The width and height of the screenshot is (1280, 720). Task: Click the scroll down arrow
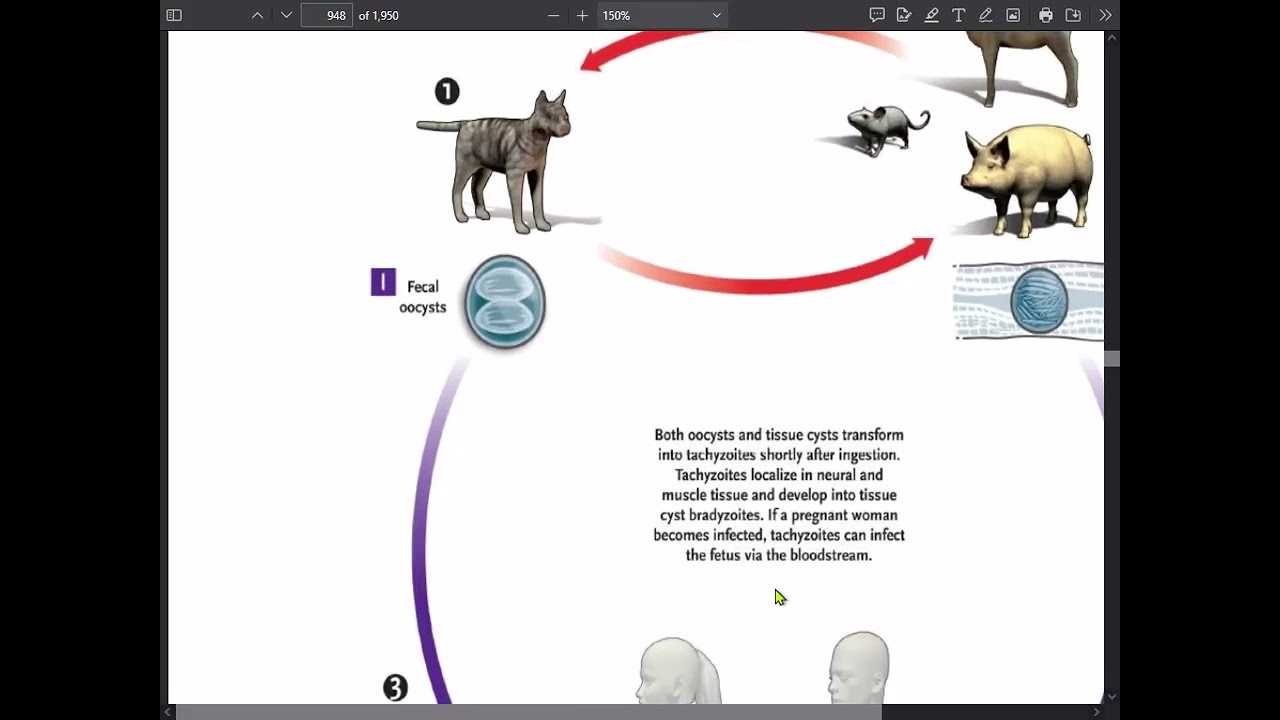point(1112,697)
